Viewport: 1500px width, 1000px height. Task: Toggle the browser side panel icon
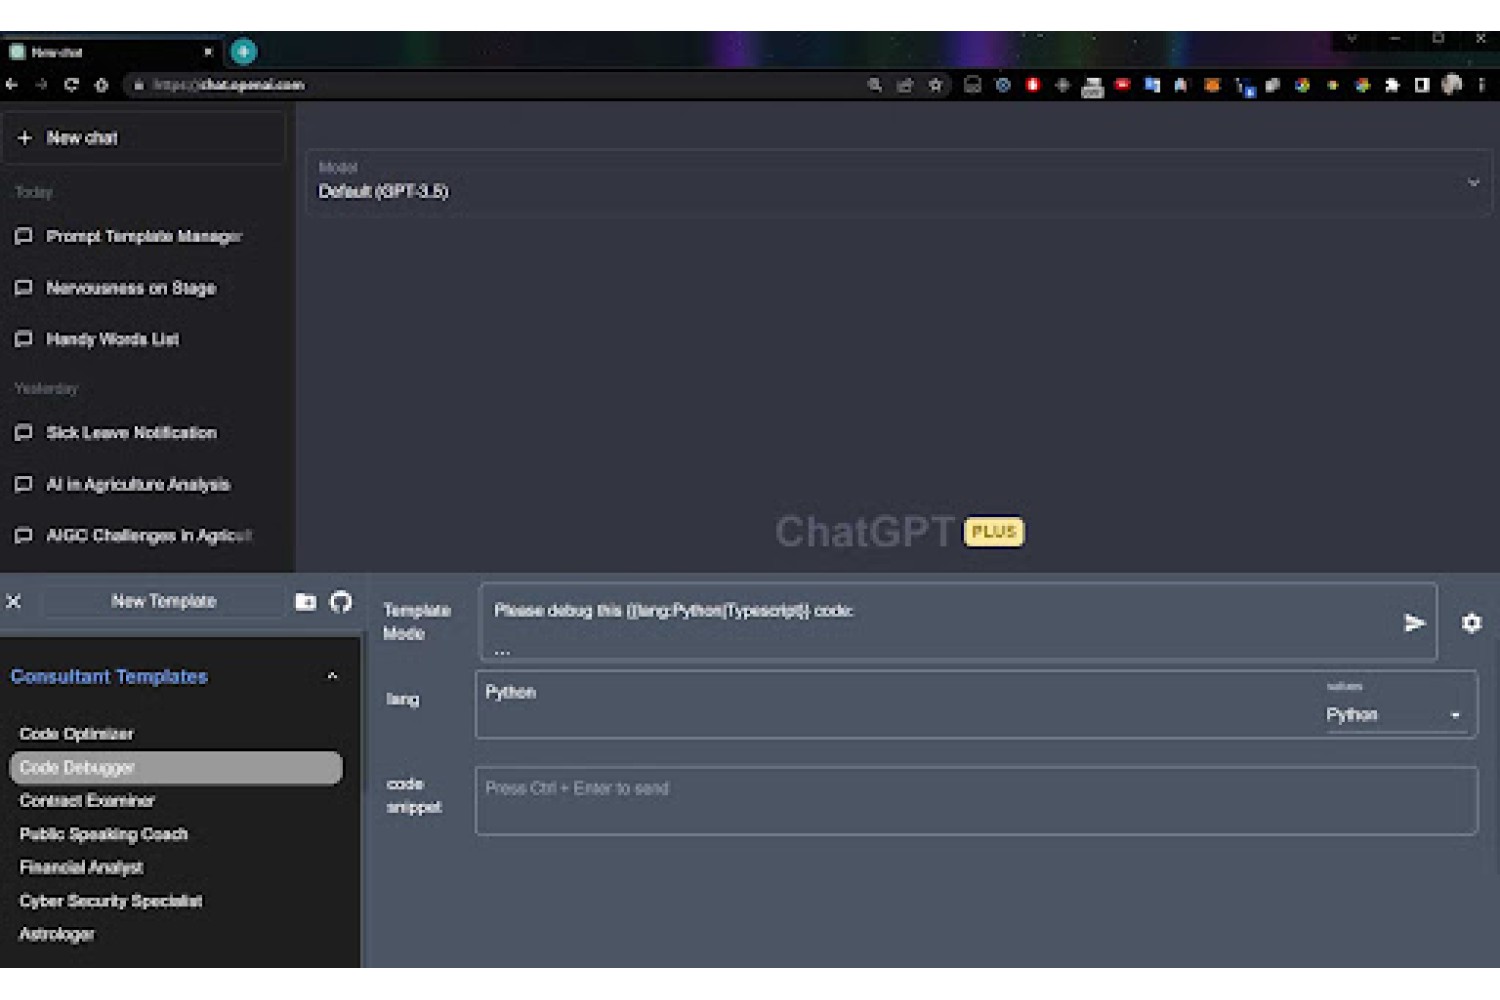(x=1422, y=85)
